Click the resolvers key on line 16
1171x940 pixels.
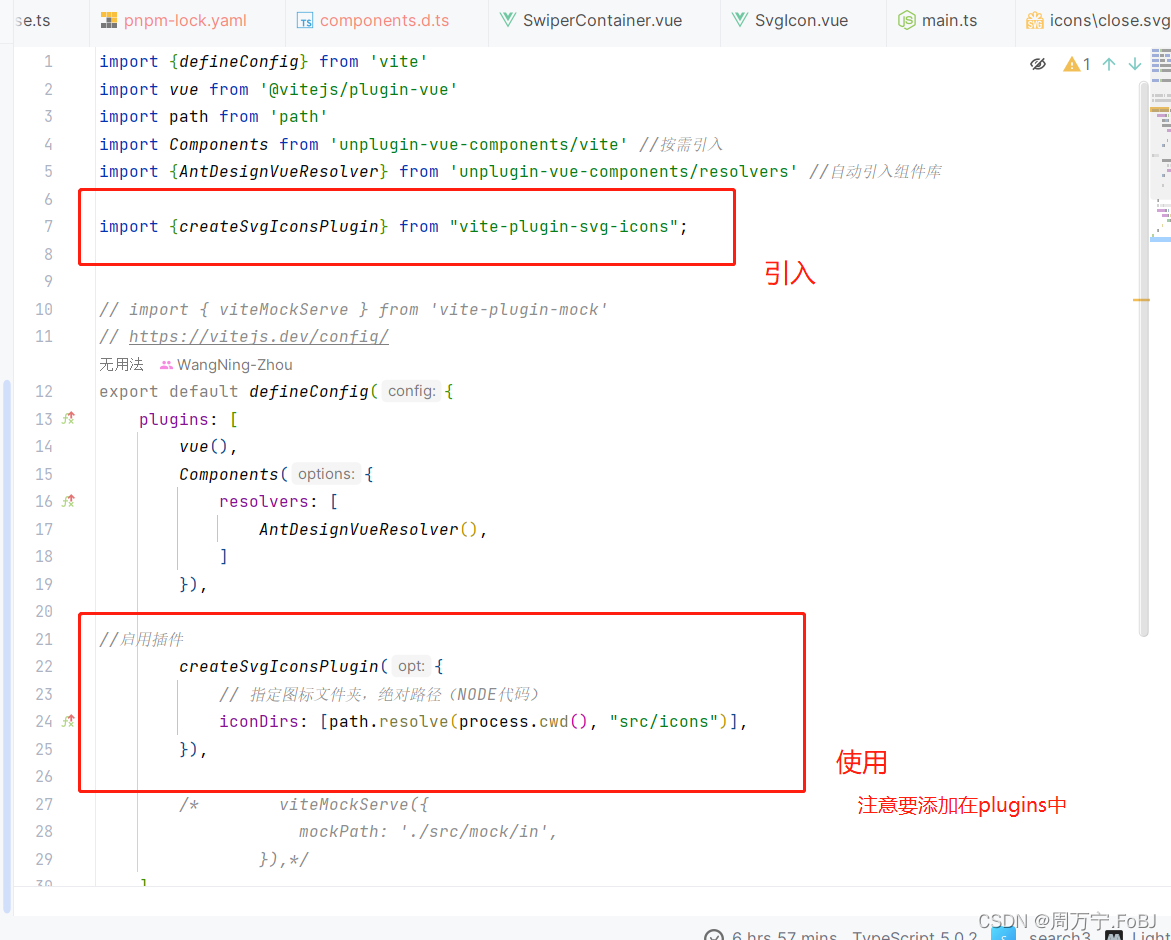click(264, 502)
